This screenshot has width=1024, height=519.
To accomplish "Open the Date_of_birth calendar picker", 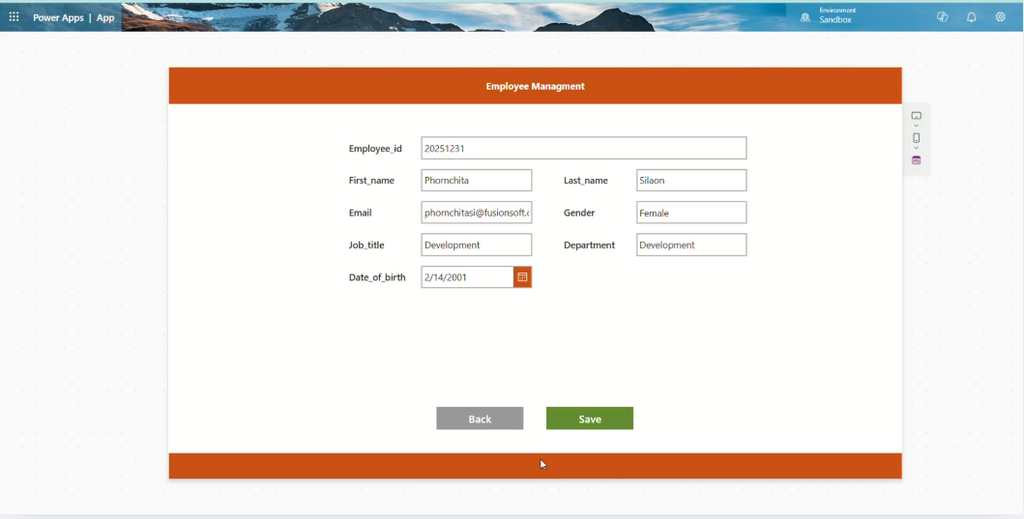I will 522,277.
